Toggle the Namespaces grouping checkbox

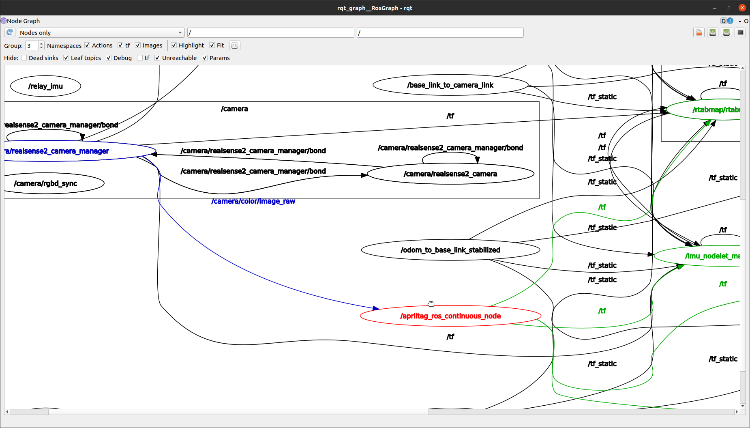tap(45, 45)
